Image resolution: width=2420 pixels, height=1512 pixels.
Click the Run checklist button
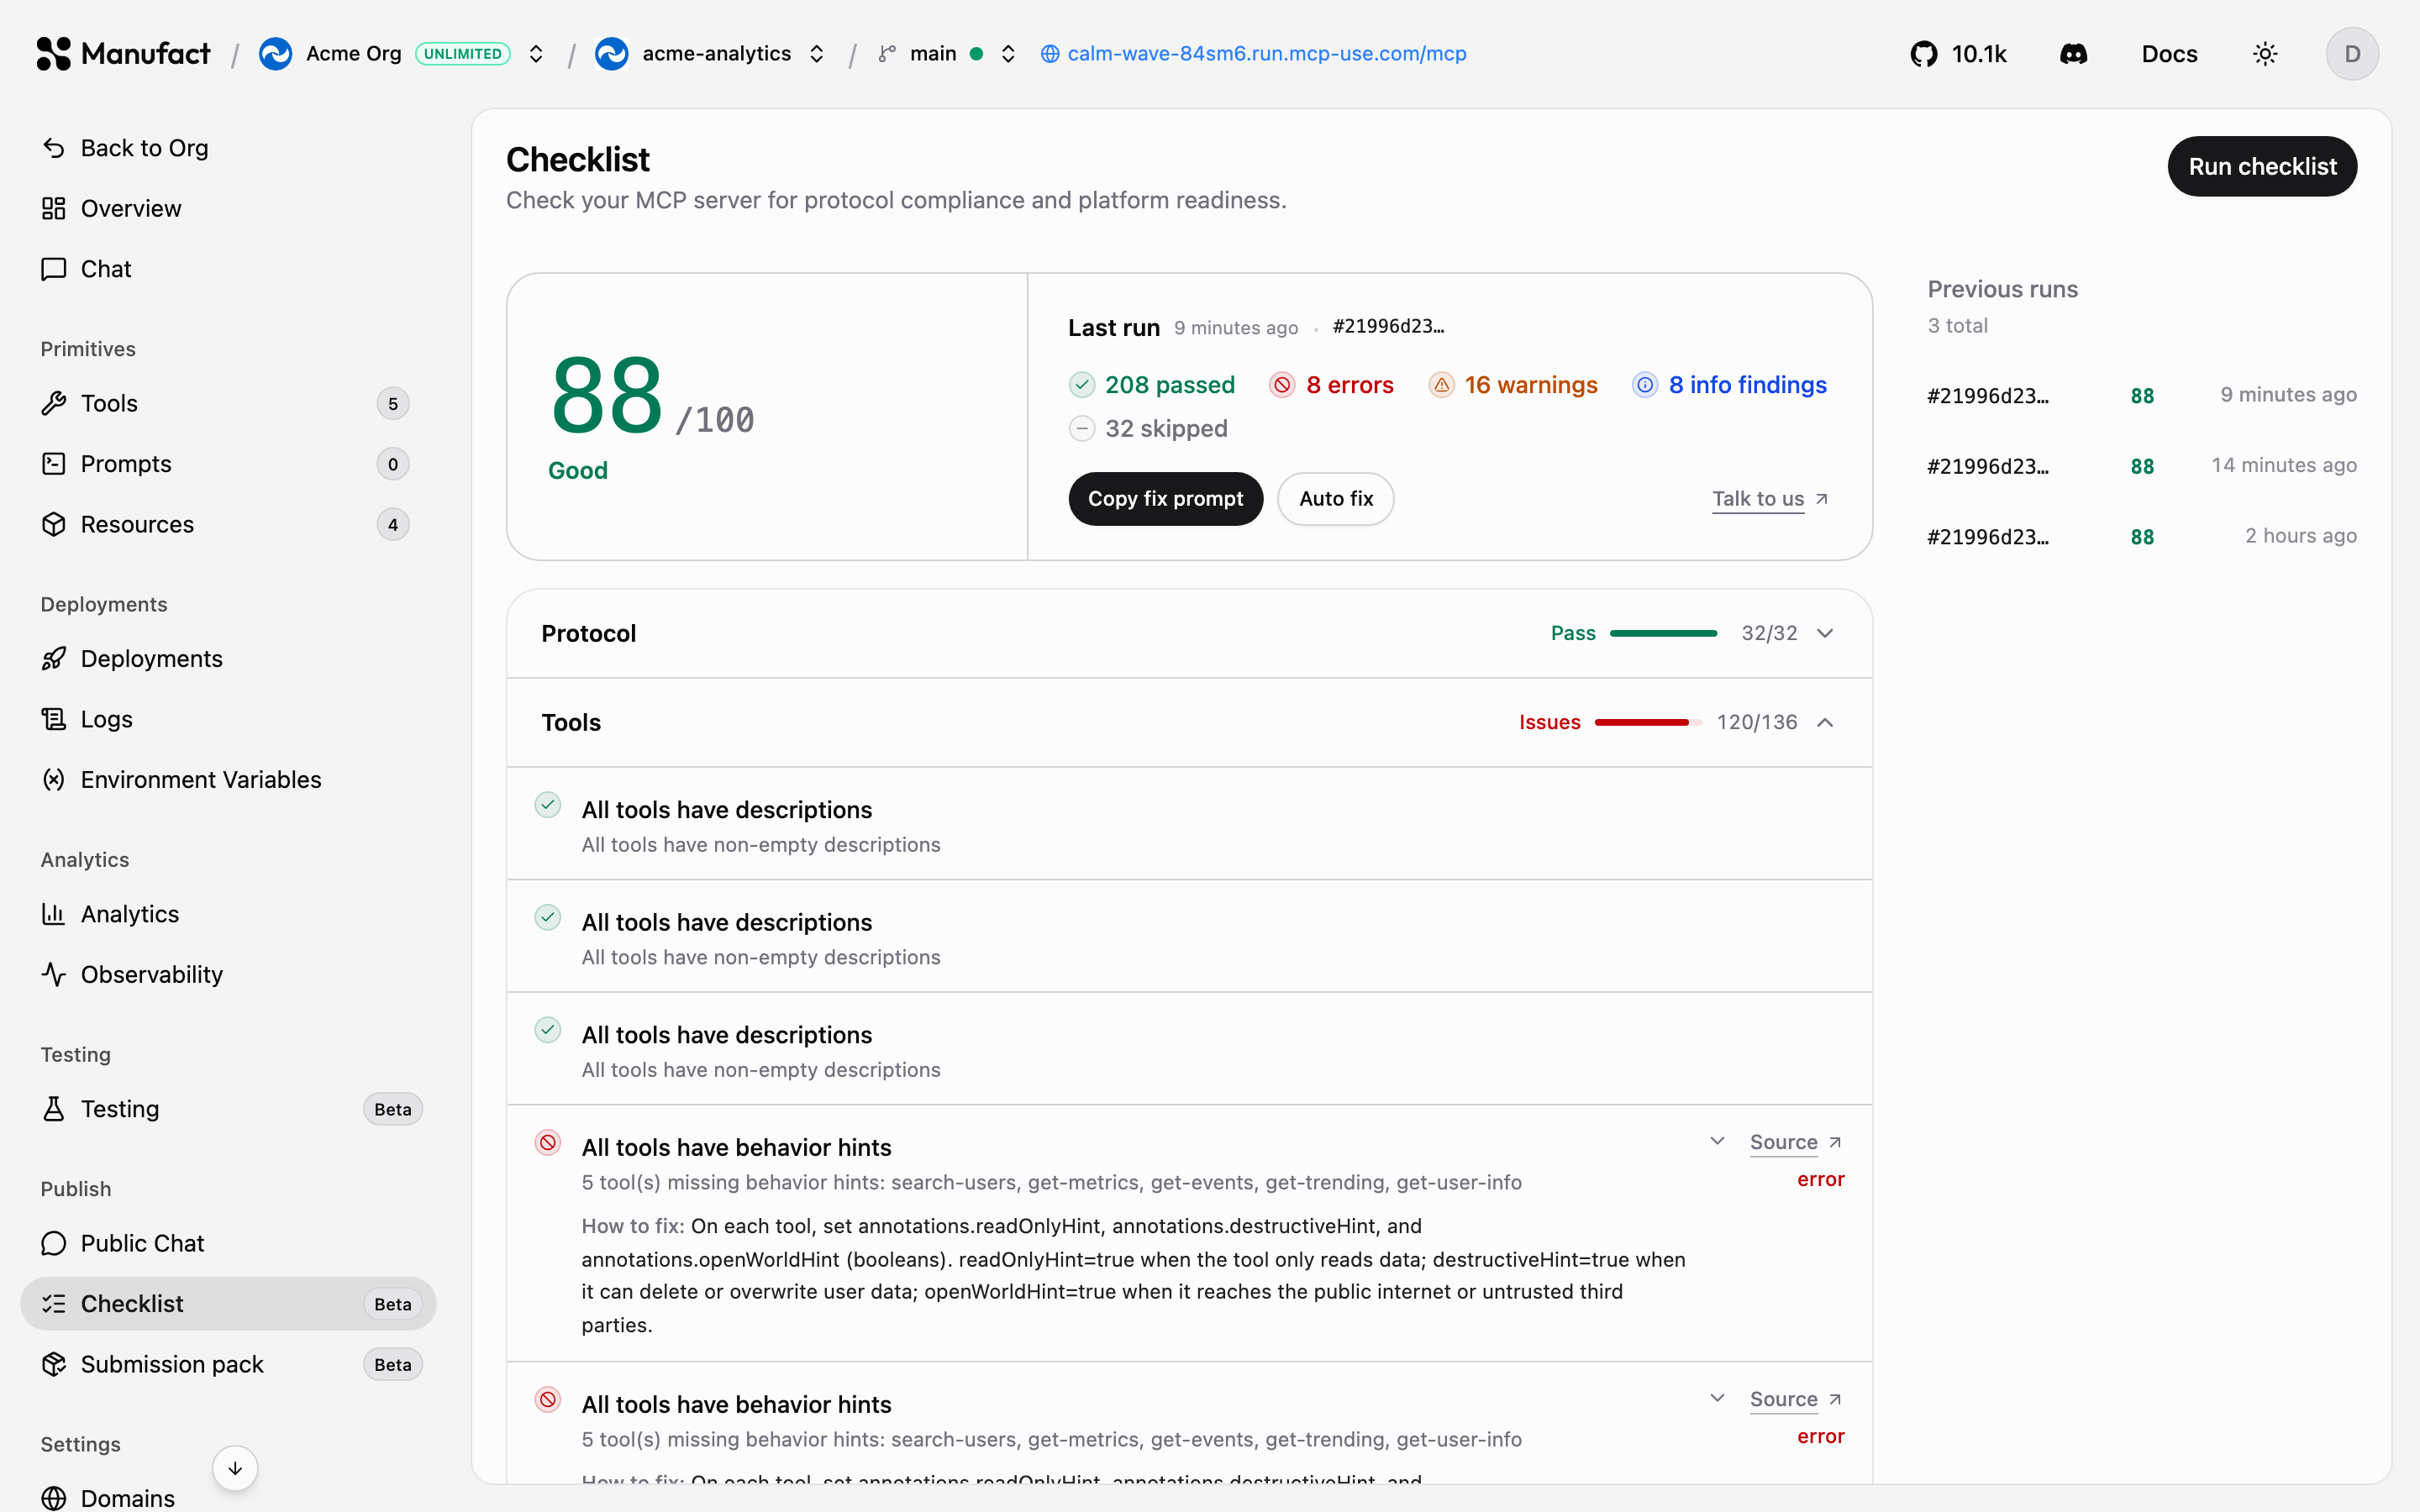click(2262, 166)
